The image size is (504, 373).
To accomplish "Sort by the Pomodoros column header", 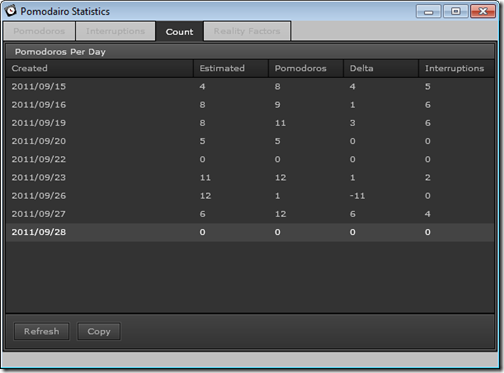I will pyautogui.click(x=306, y=68).
